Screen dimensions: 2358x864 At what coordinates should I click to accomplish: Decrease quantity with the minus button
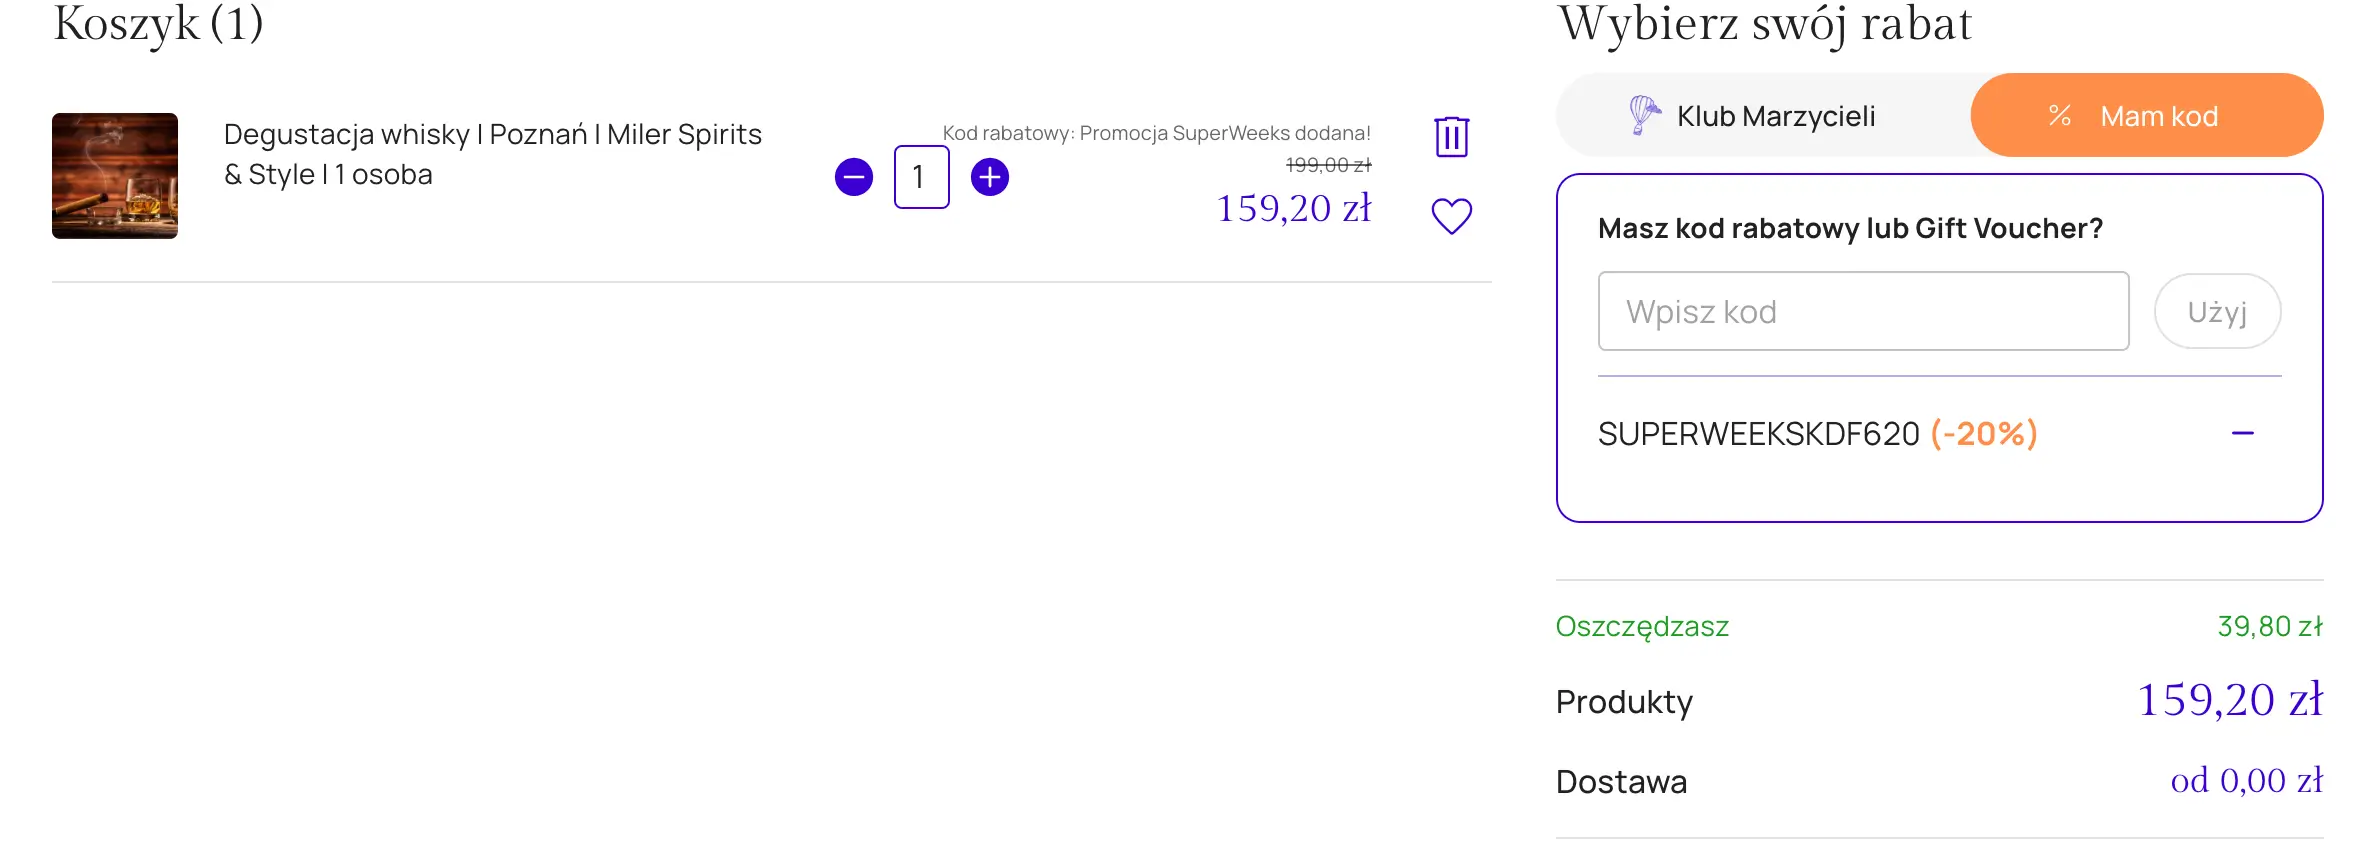(x=853, y=177)
